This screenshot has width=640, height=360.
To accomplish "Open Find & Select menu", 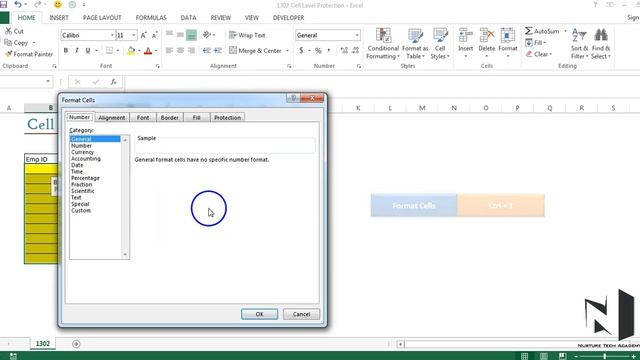I will point(601,44).
